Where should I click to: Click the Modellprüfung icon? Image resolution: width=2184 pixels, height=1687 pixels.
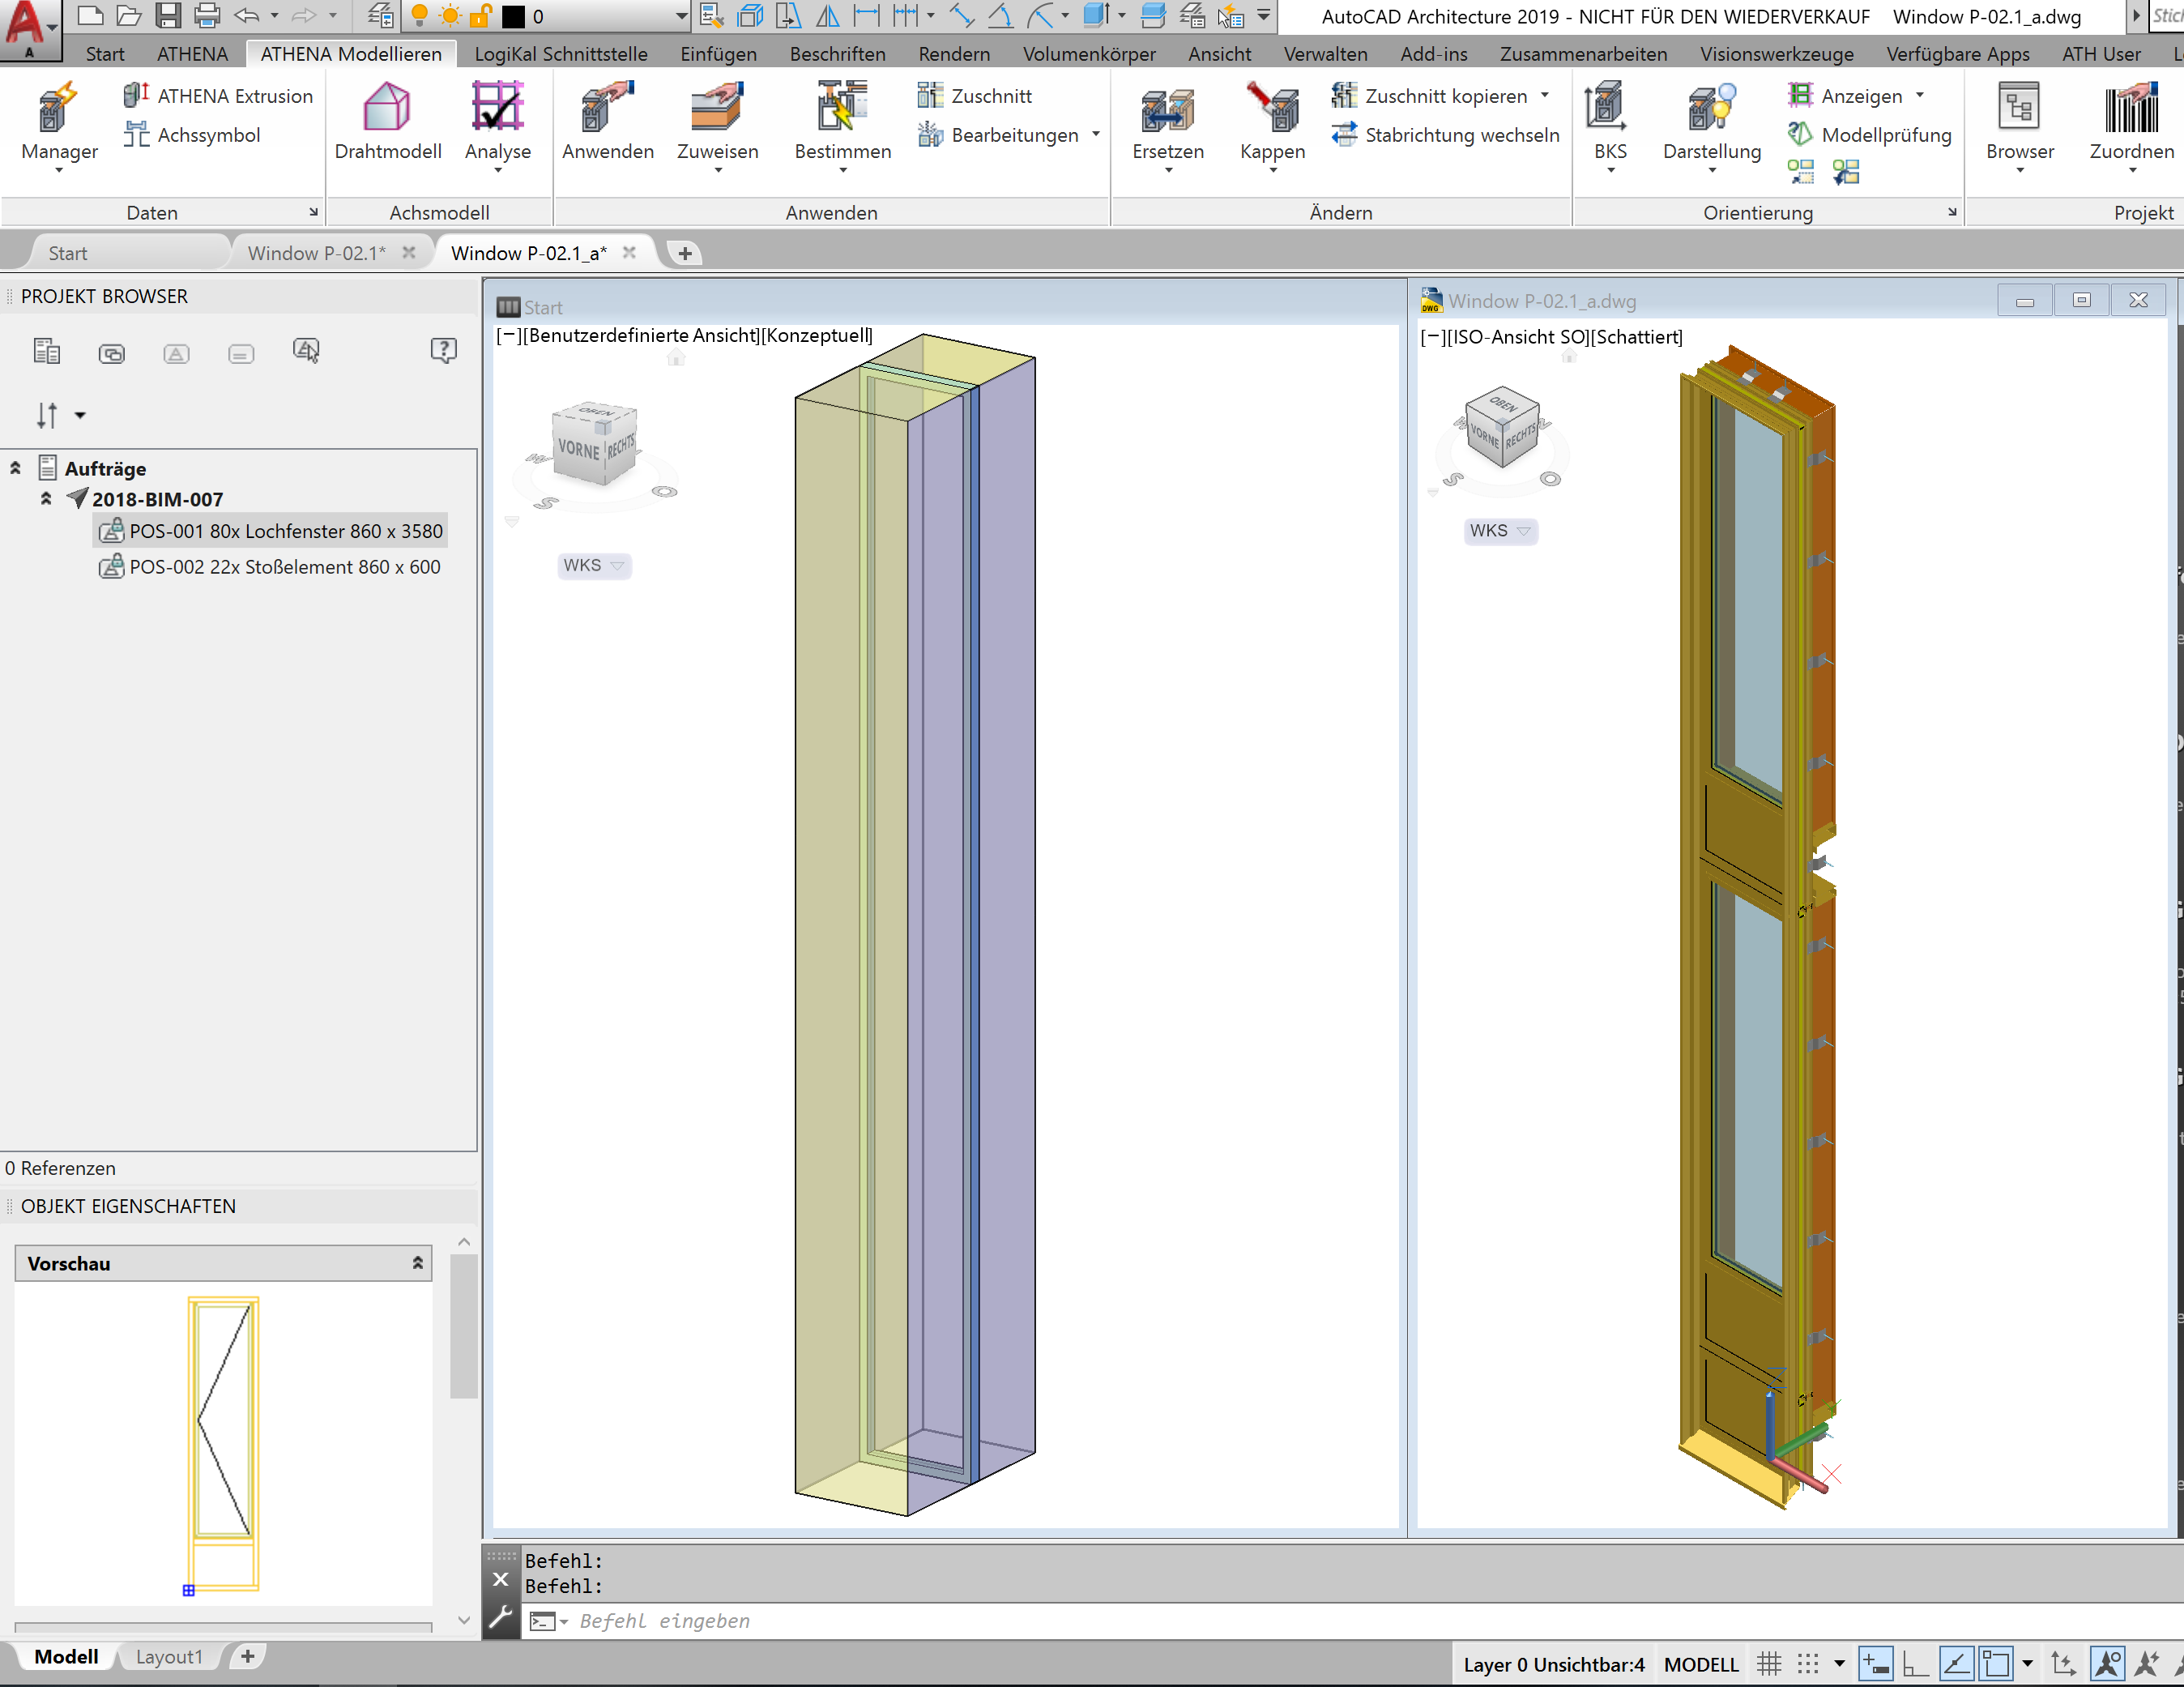1799,134
